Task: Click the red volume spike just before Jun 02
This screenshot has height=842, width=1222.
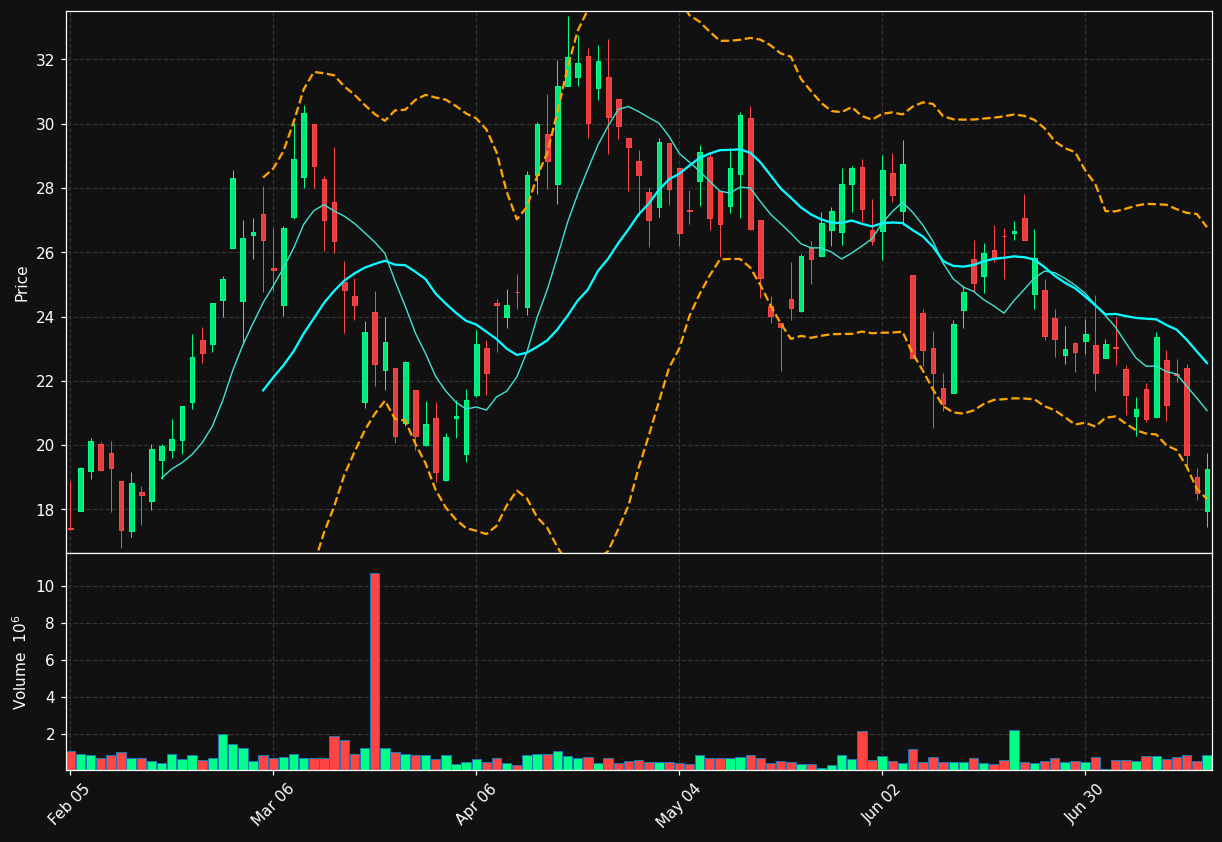Action: pos(862,751)
